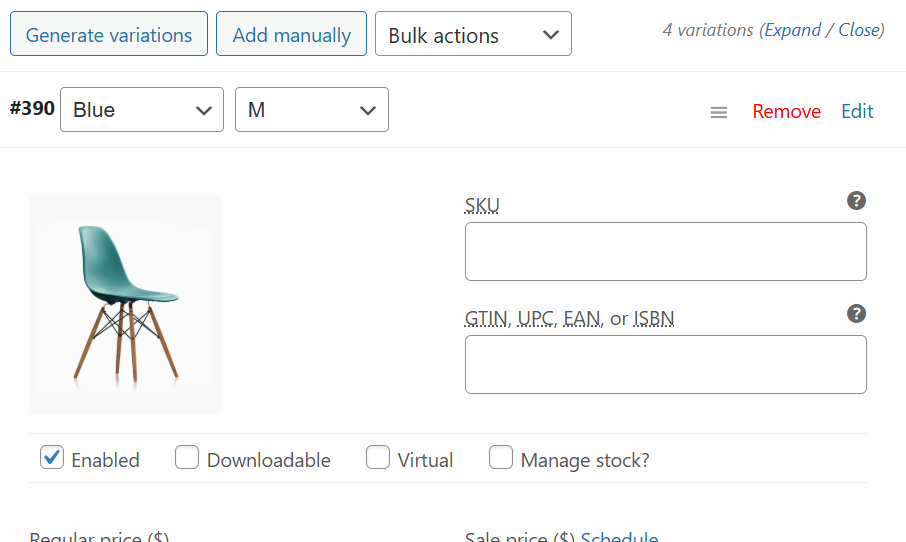Click the SKU text field
Screen dimensions: 906x542
pos(665,251)
